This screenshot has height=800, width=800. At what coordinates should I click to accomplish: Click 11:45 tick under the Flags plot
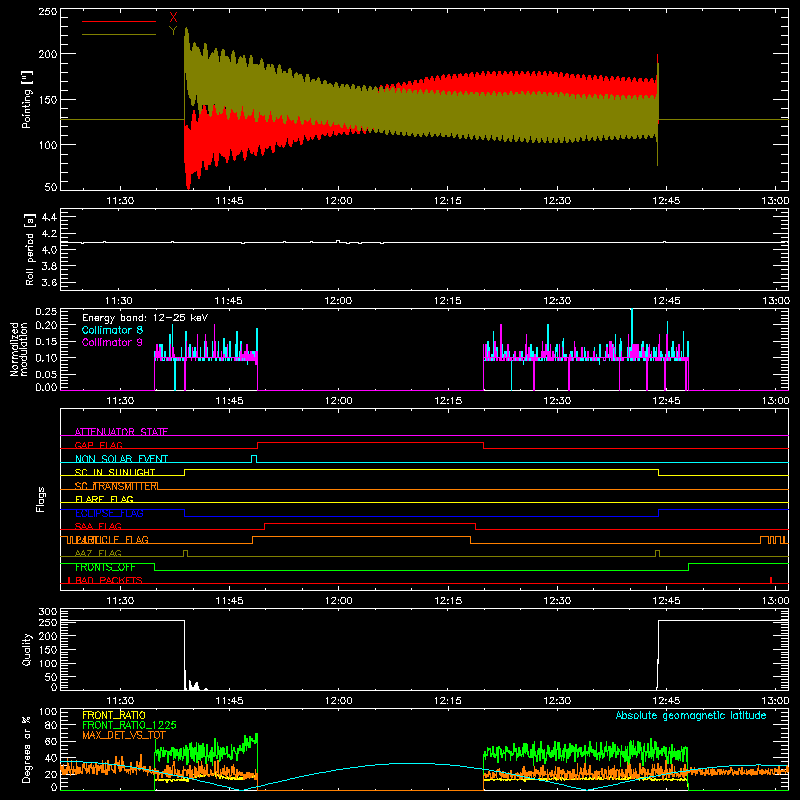(229, 601)
